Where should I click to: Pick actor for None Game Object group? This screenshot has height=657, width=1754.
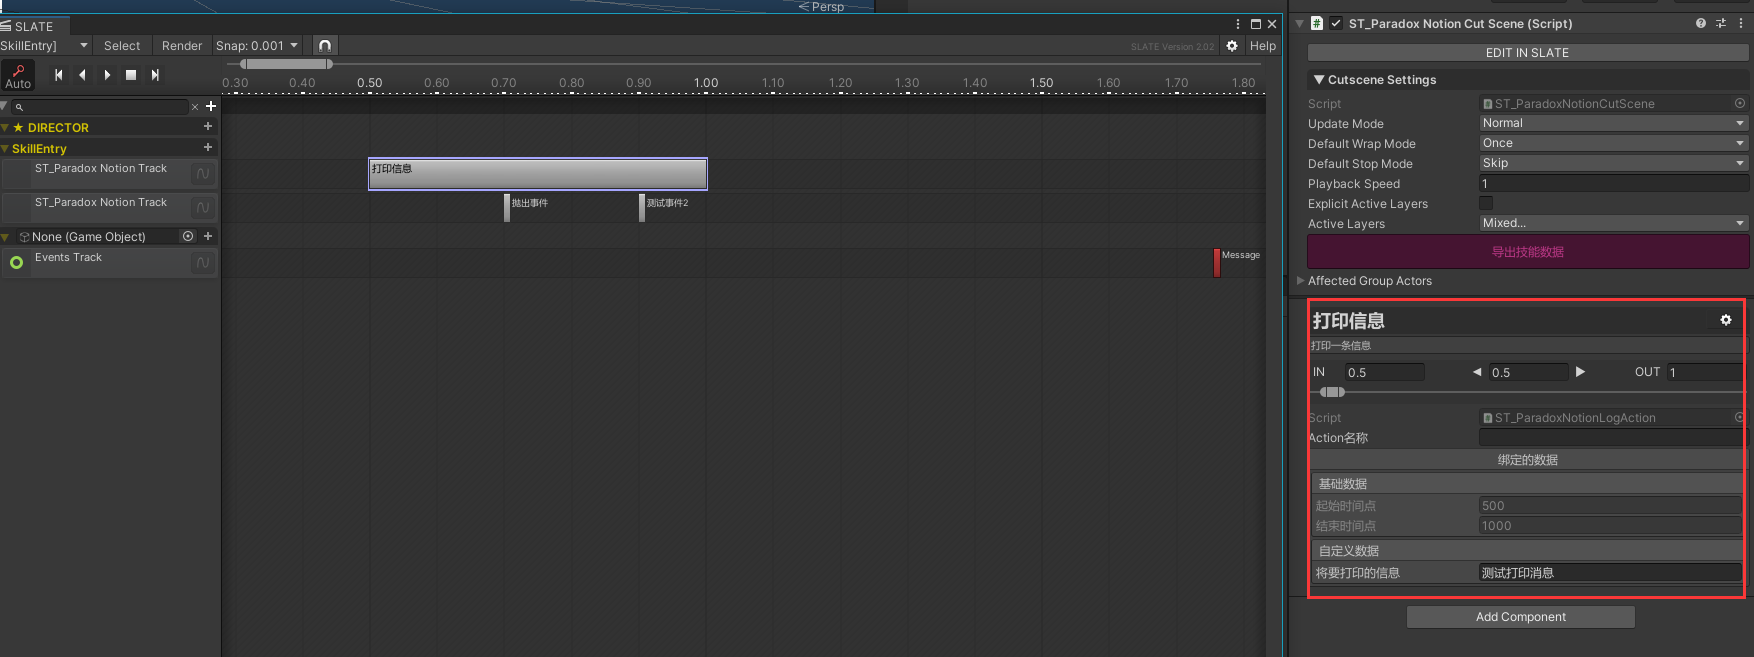188,237
